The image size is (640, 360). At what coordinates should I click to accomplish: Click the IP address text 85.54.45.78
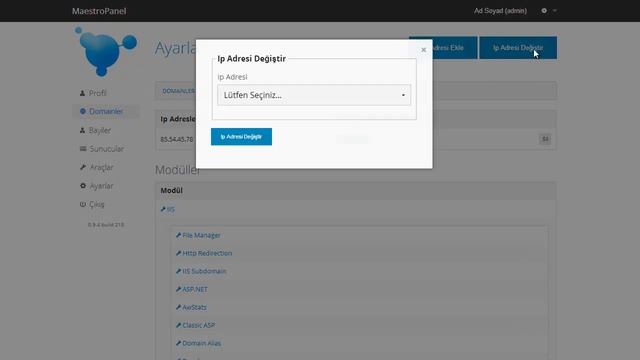(177, 140)
